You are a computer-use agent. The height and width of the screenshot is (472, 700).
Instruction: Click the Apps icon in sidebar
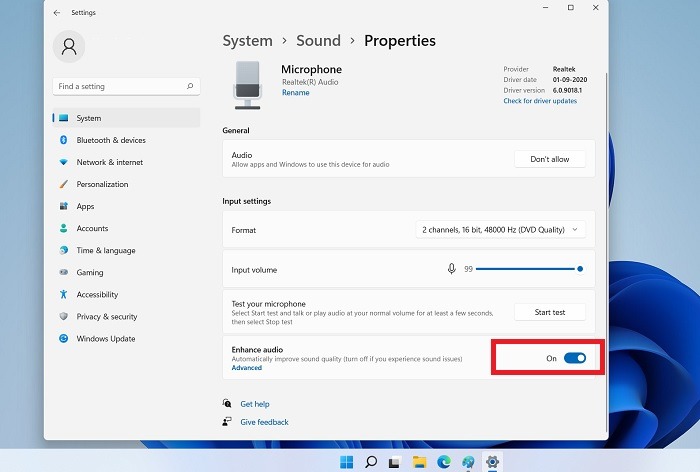coord(63,206)
